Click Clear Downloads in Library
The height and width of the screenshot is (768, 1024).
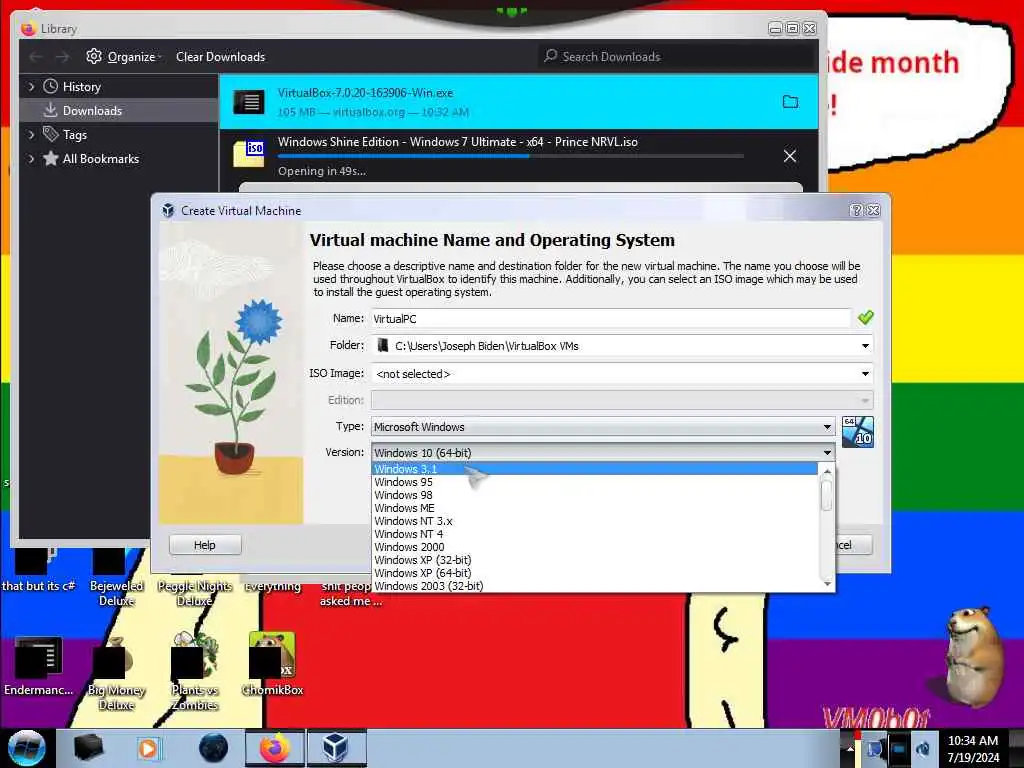[220, 57]
